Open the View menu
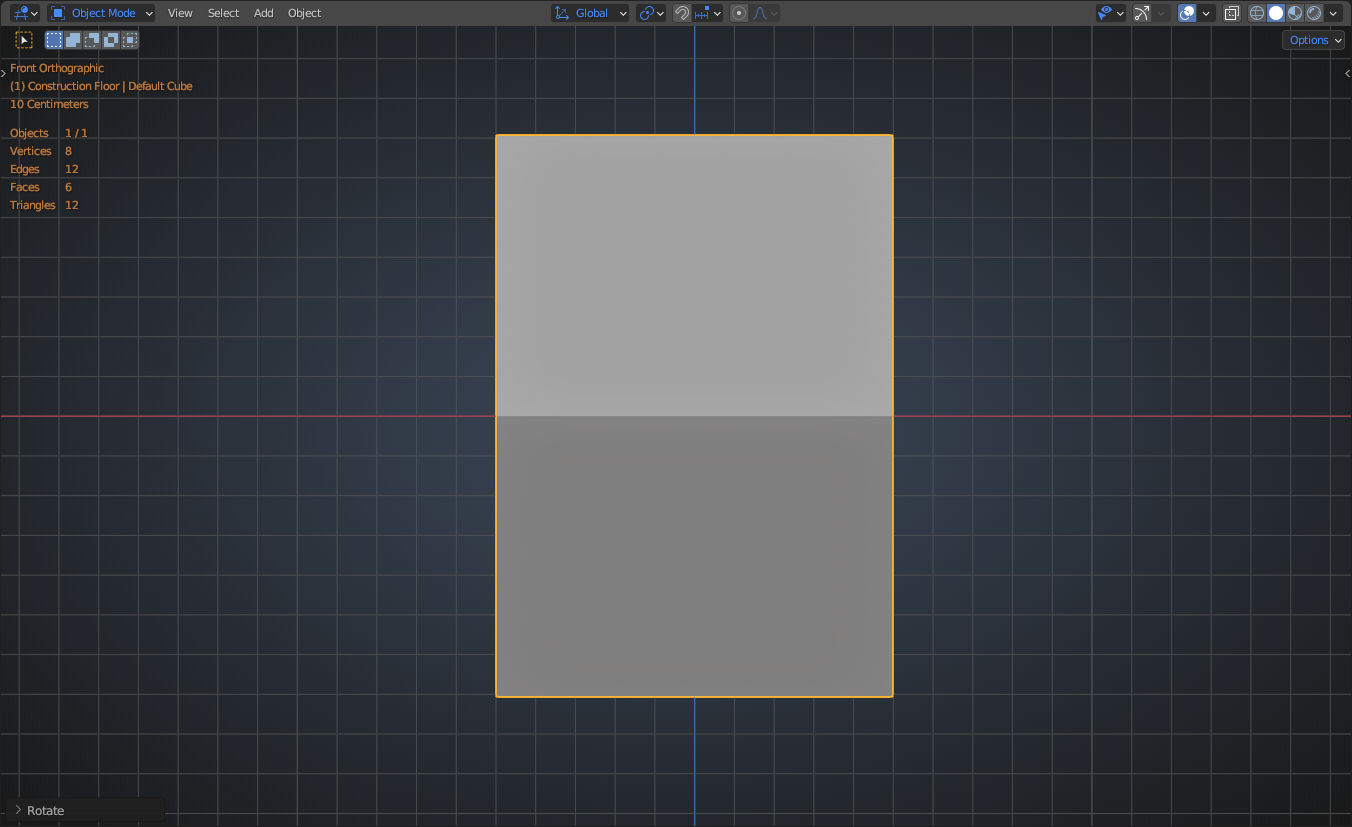This screenshot has height=827, width=1352. pyautogui.click(x=180, y=13)
